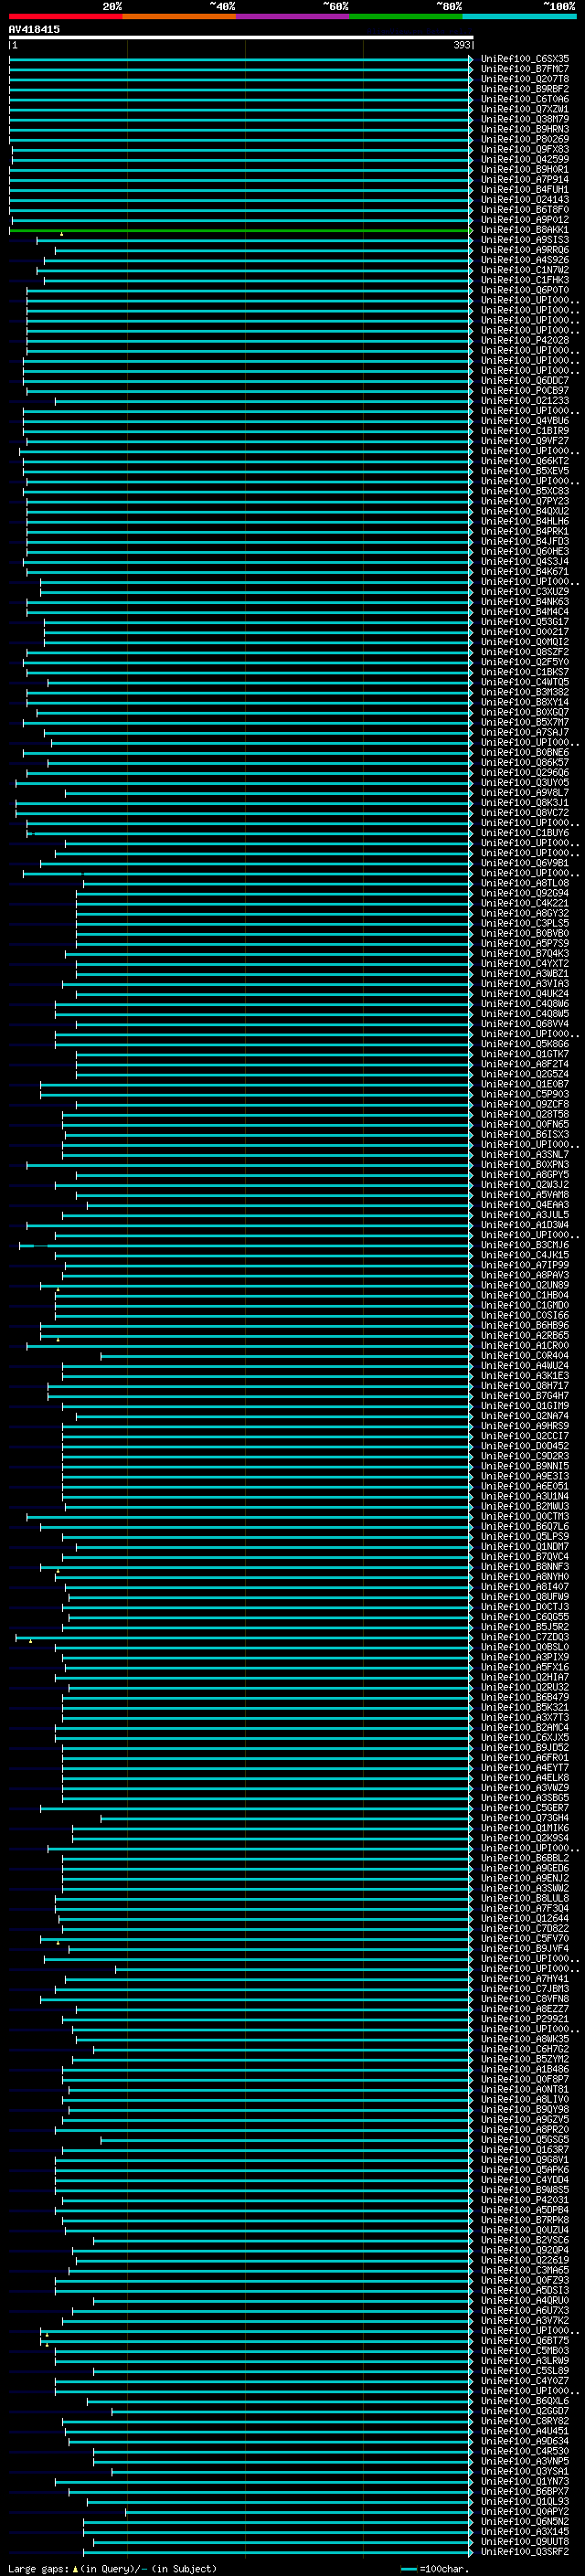The height and width of the screenshot is (2576, 585).
Task: Select the UniRef100_P80269 label
Action: (525, 139)
